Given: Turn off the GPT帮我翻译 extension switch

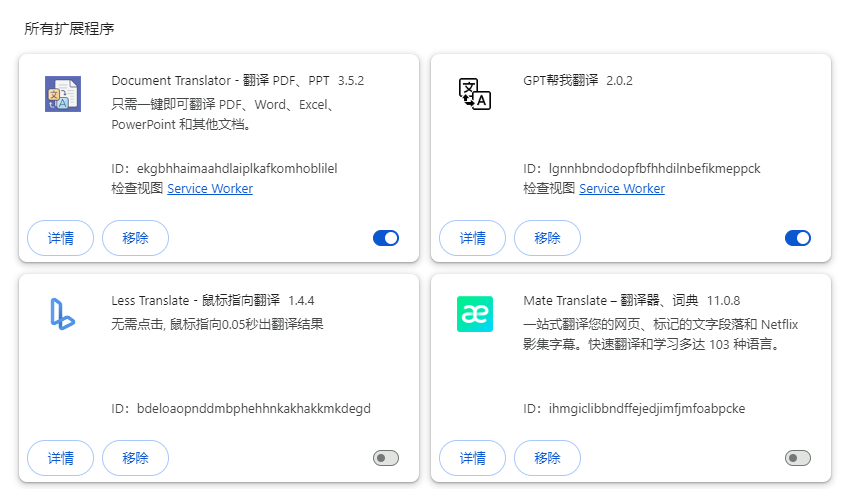Looking at the screenshot, I should [x=797, y=238].
